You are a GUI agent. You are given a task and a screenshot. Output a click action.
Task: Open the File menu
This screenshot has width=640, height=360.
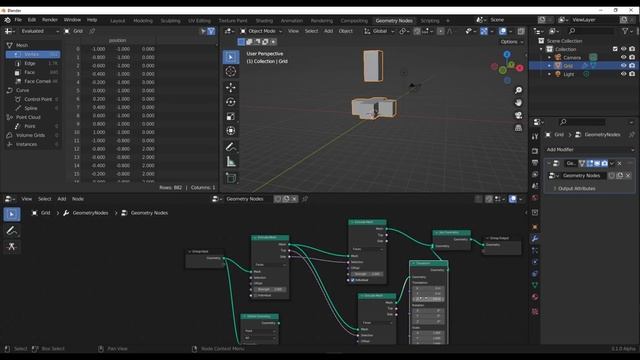(18, 20)
